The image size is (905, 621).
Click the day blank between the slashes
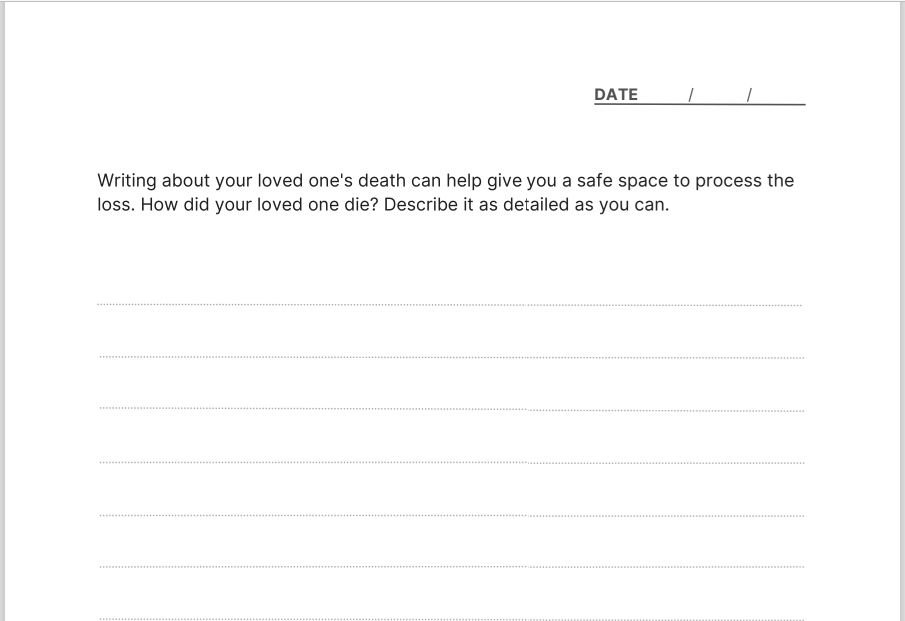pos(720,96)
